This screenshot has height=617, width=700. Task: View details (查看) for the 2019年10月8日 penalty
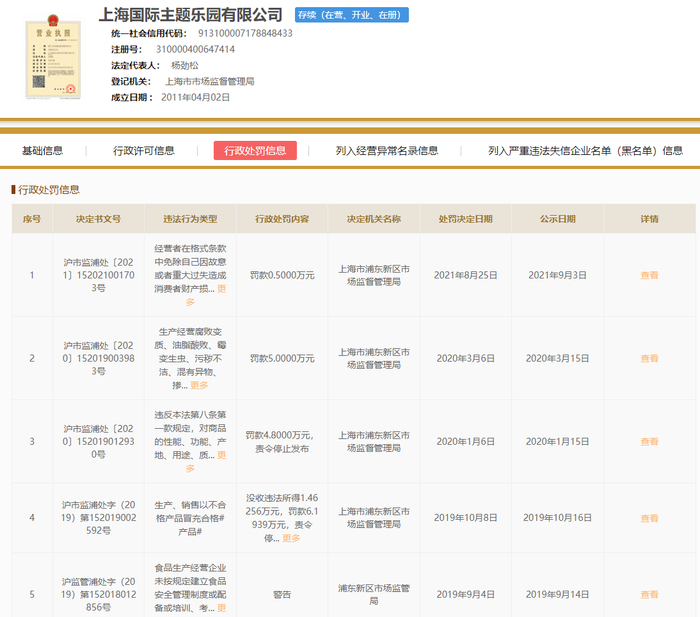pyautogui.click(x=649, y=518)
